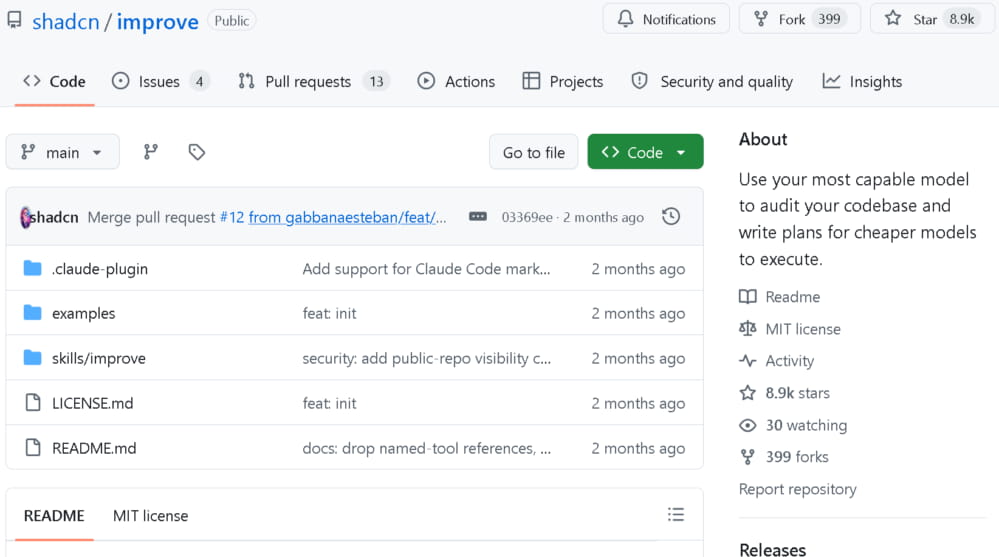Image resolution: width=999 pixels, height=557 pixels.
Task: Switch to the Code tab
Action: (54, 82)
